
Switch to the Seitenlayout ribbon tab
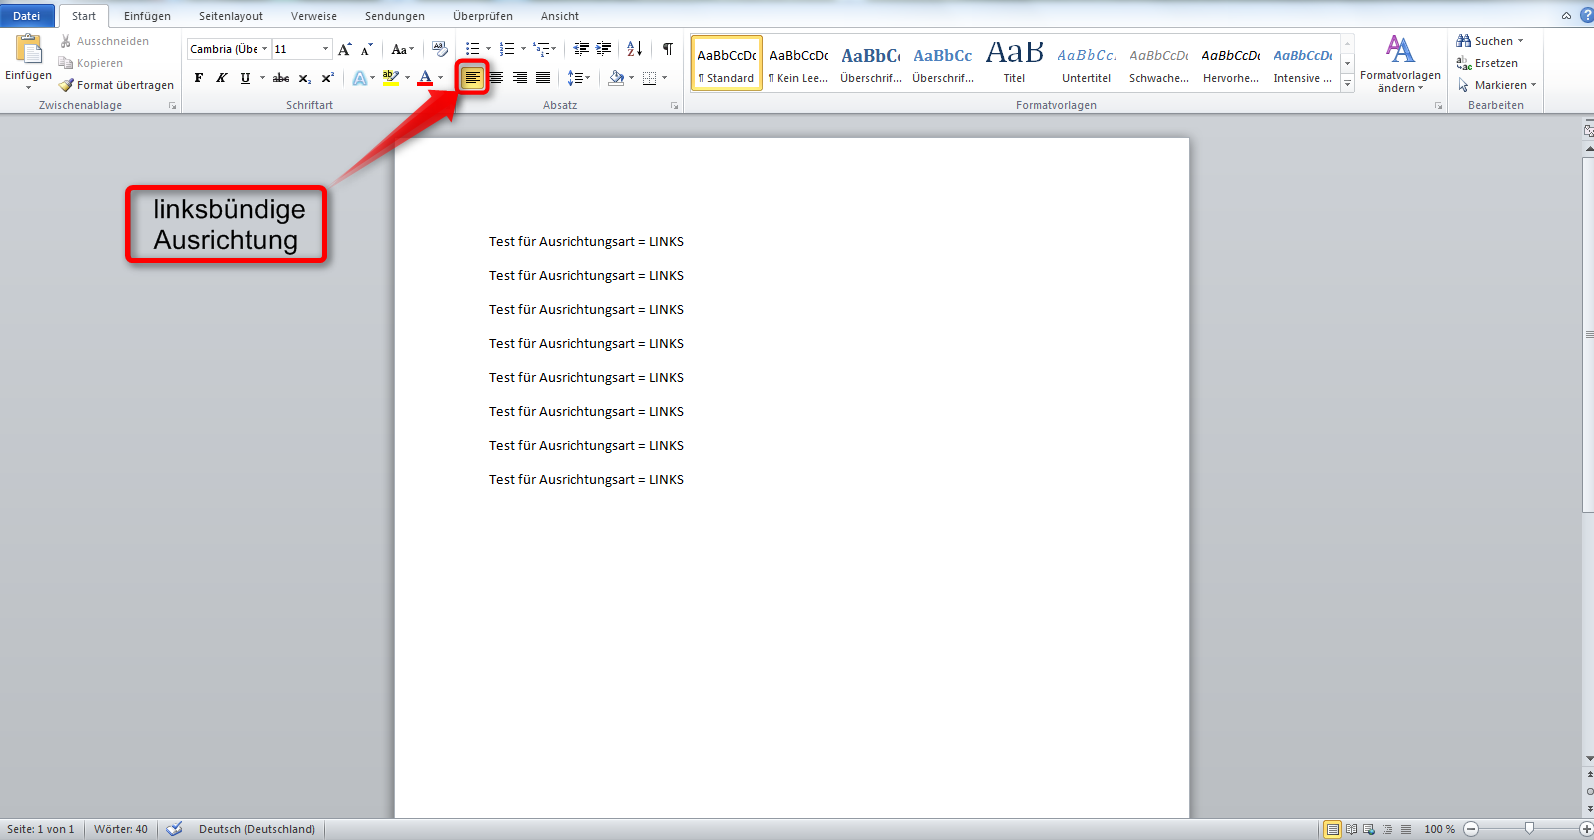[230, 16]
